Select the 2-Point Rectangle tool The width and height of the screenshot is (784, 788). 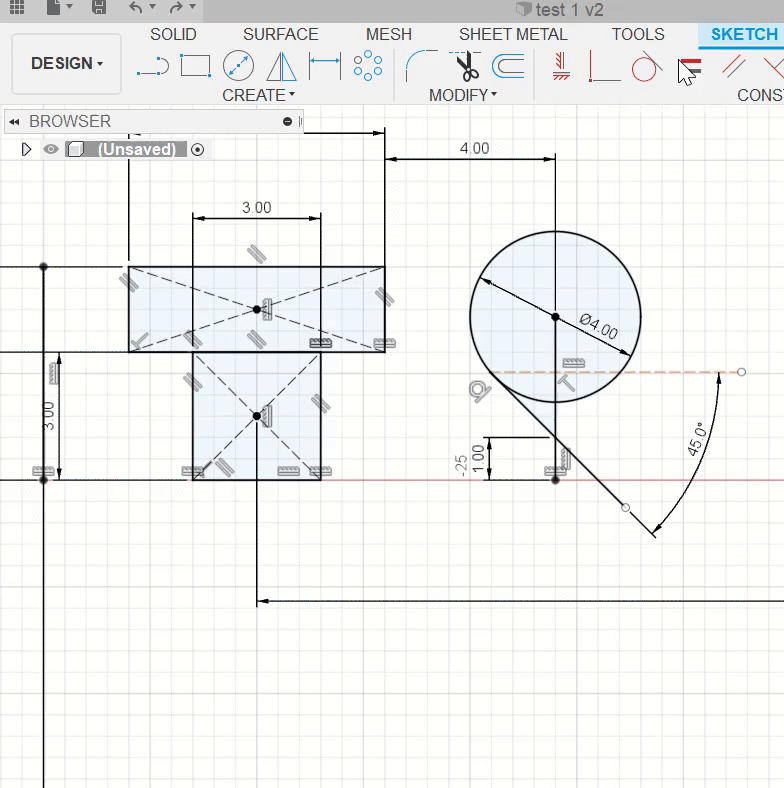click(195, 66)
